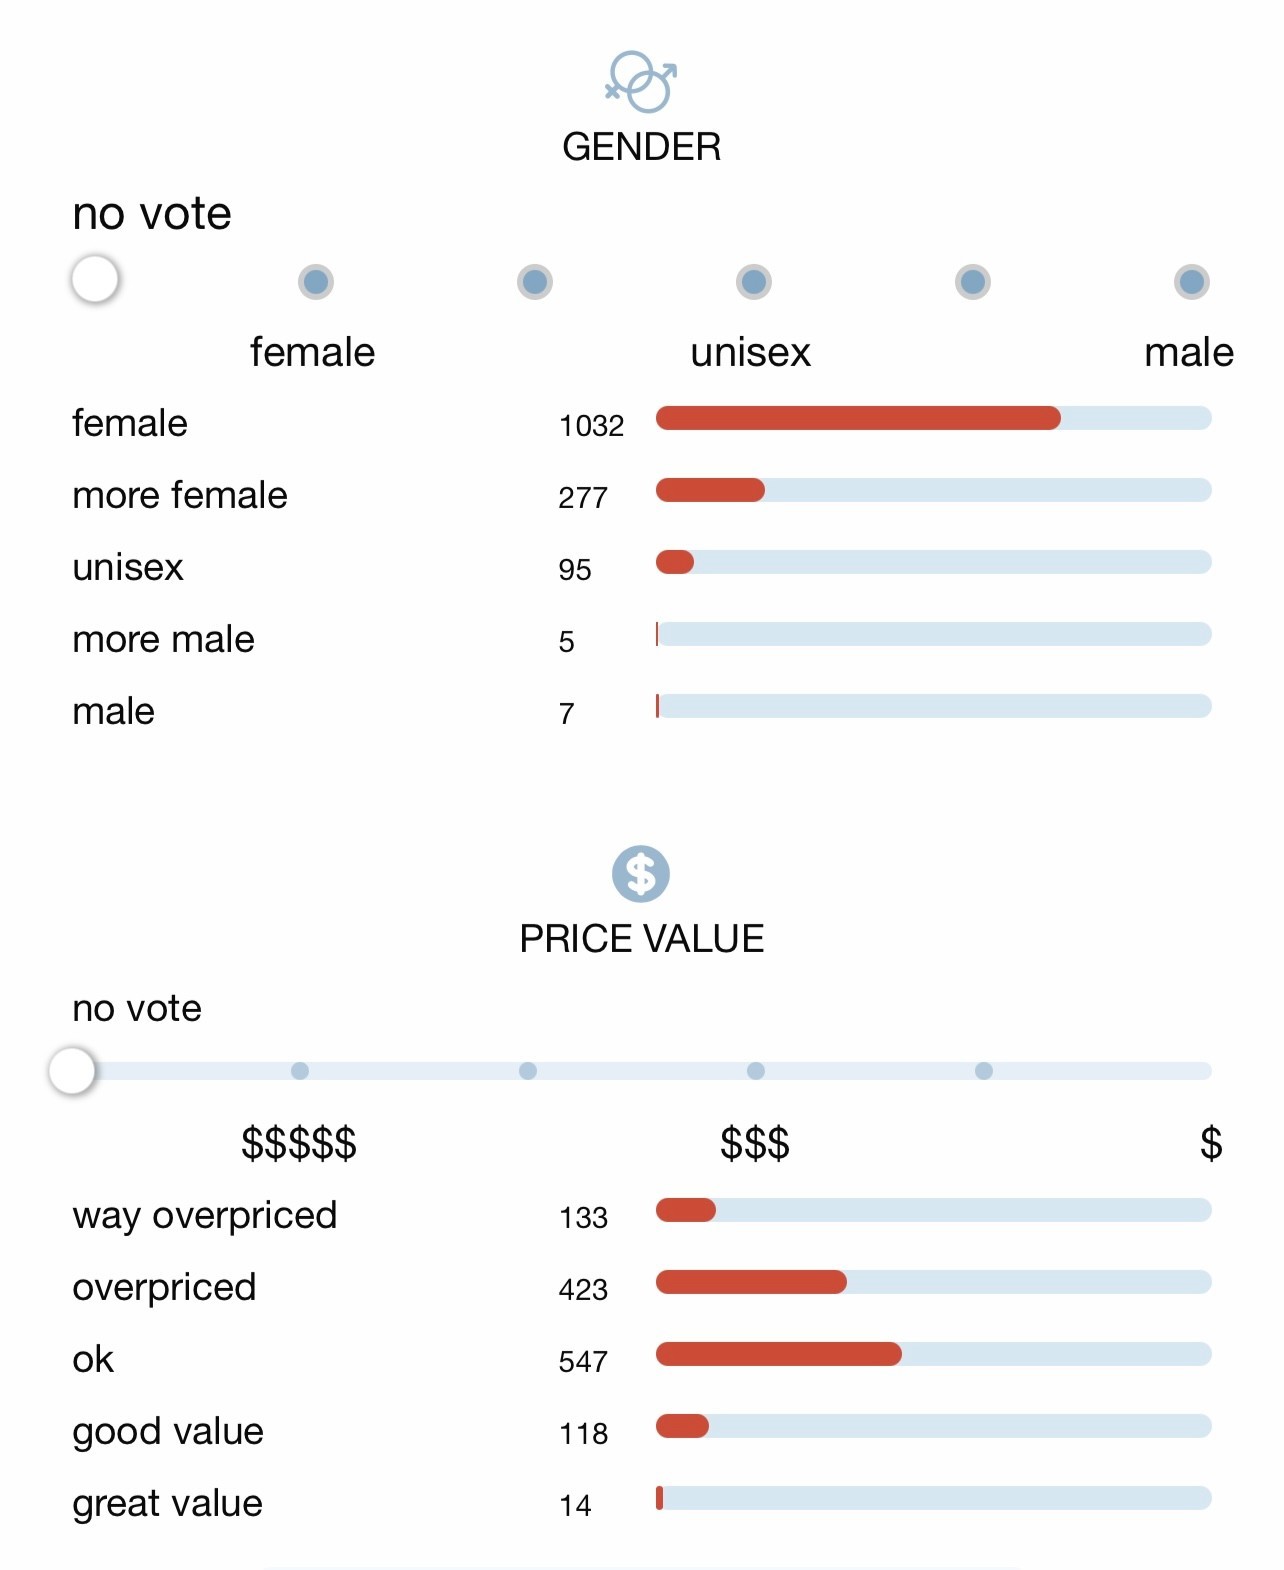Image resolution: width=1284 pixels, height=1570 pixels.
Task: Click the overpriced bar with 423 votes
Action: point(934,1282)
